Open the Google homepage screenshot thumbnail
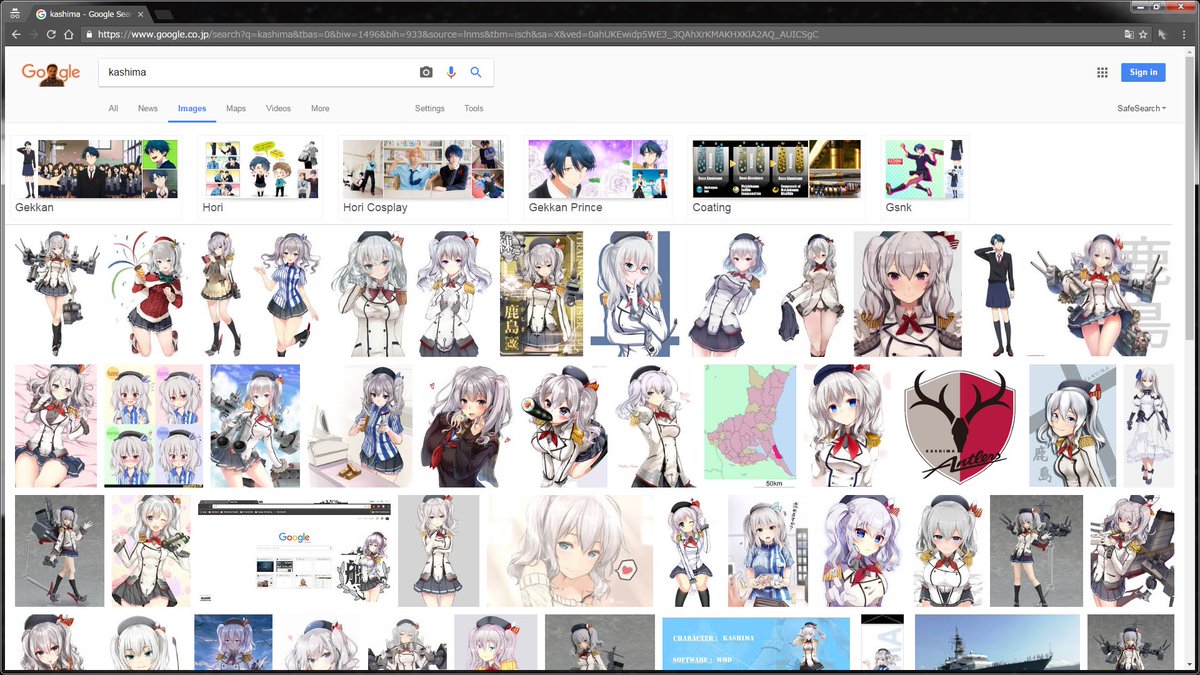1200x675 pixels. (293, 550)
